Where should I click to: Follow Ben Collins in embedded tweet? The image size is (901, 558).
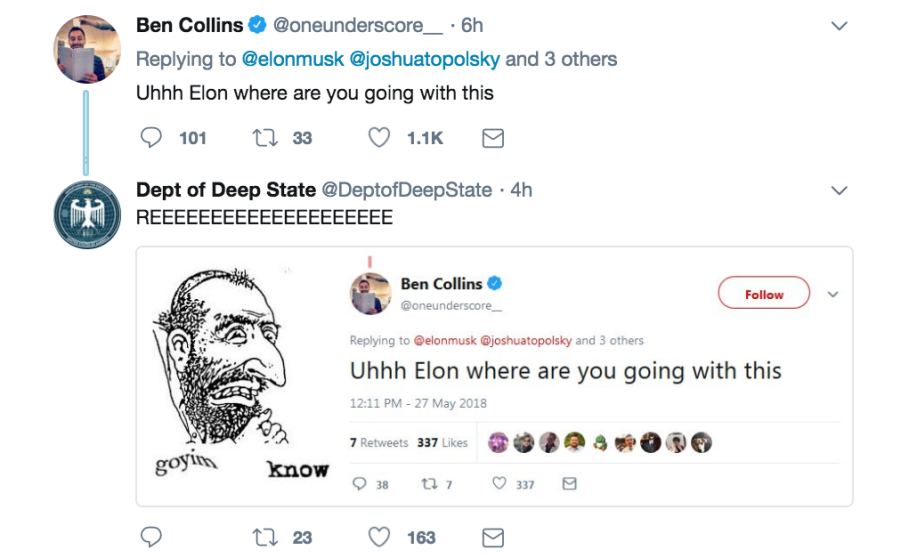tap(763, 294)
